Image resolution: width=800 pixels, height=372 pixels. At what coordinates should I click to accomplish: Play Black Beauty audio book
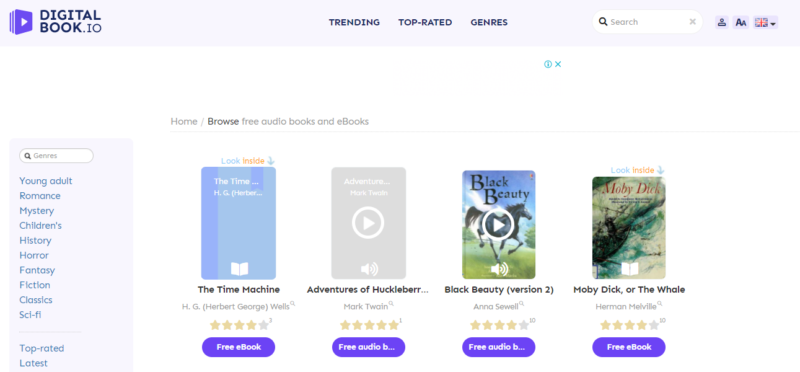[498, 224]
